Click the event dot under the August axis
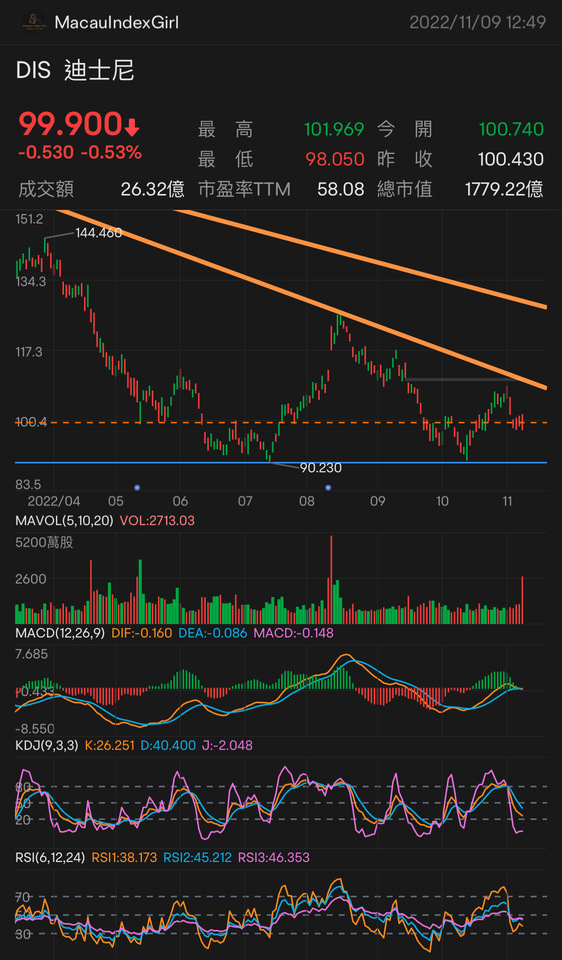Image resolution: width=562 pixels, height=960 pixels. click(328, 487)
